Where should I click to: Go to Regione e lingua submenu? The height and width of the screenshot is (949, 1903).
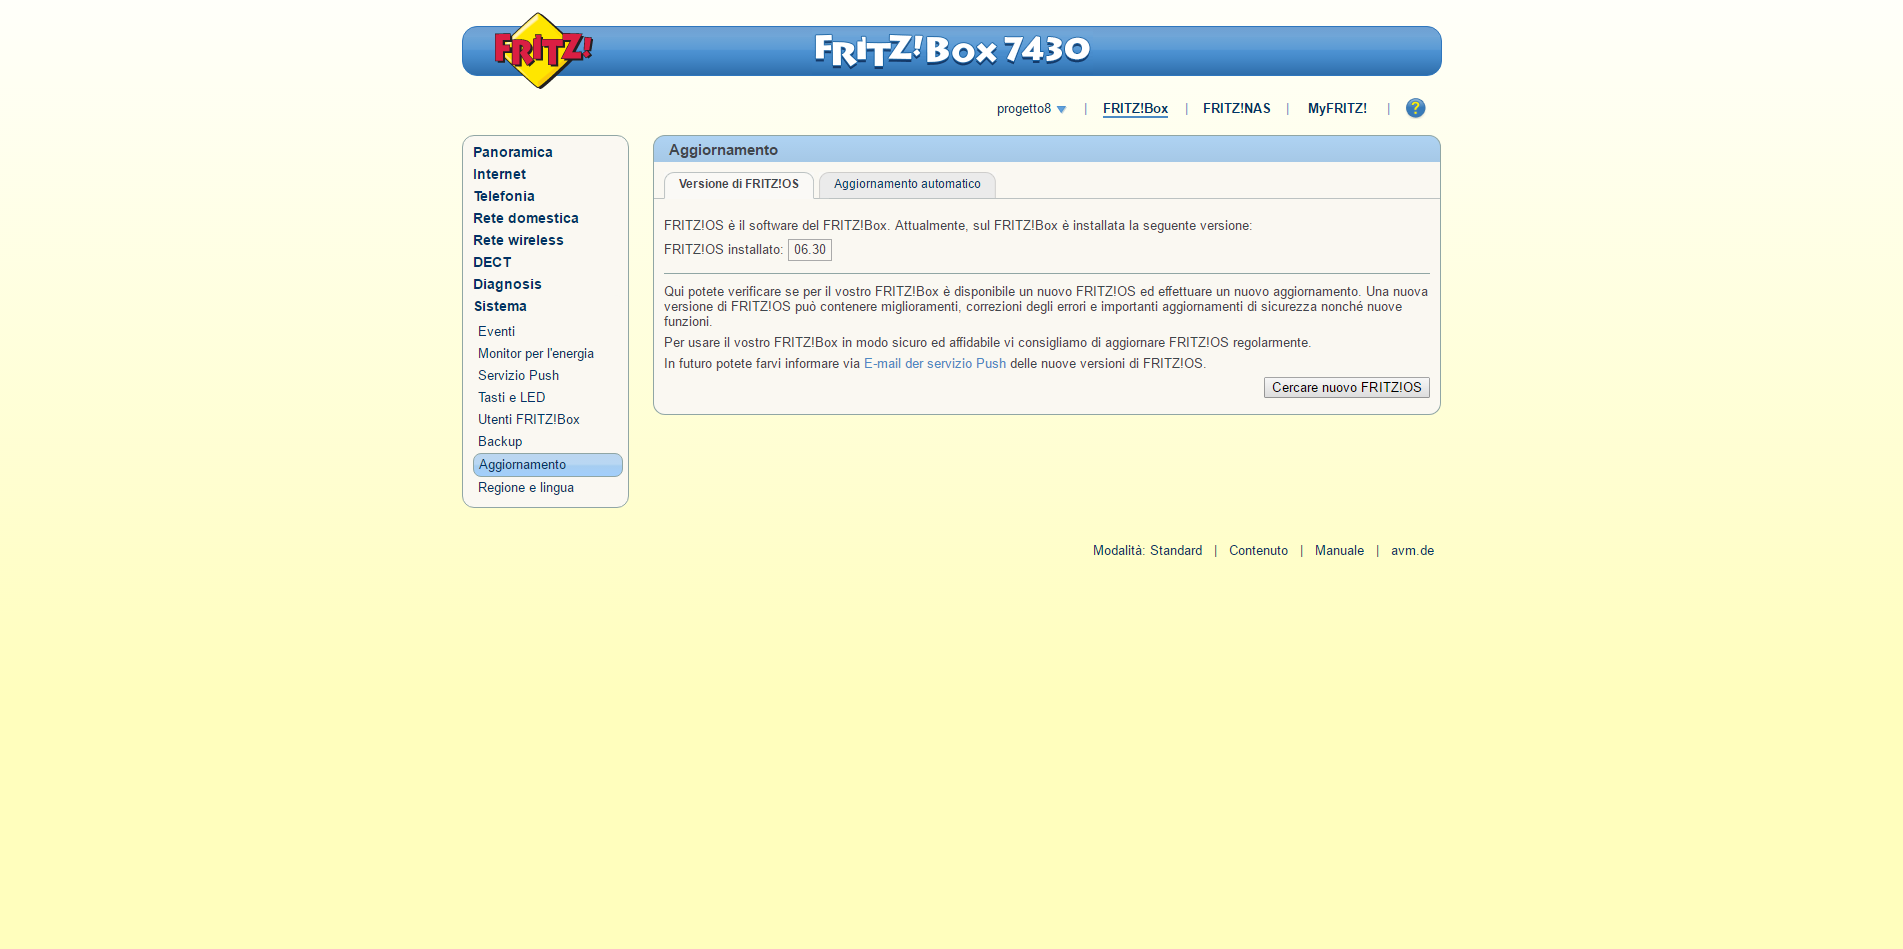coord(526,487)
